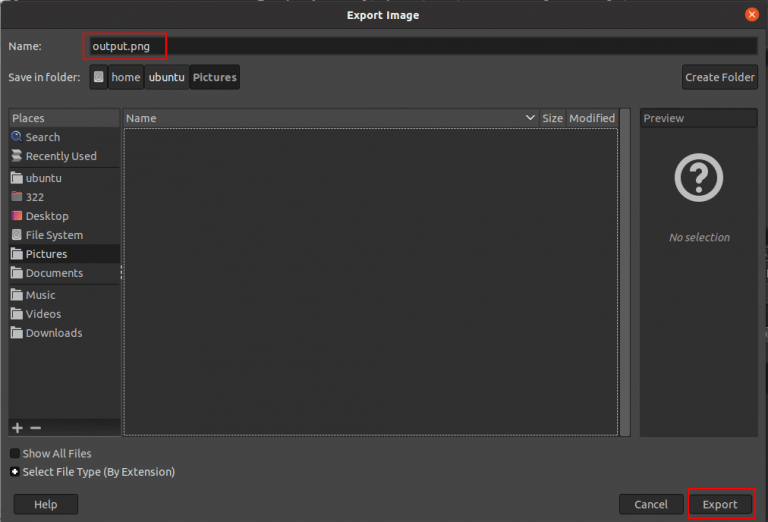Open Help for the export dialog
This screenshot has height=522, width=768.
click(x=46, y=504)
